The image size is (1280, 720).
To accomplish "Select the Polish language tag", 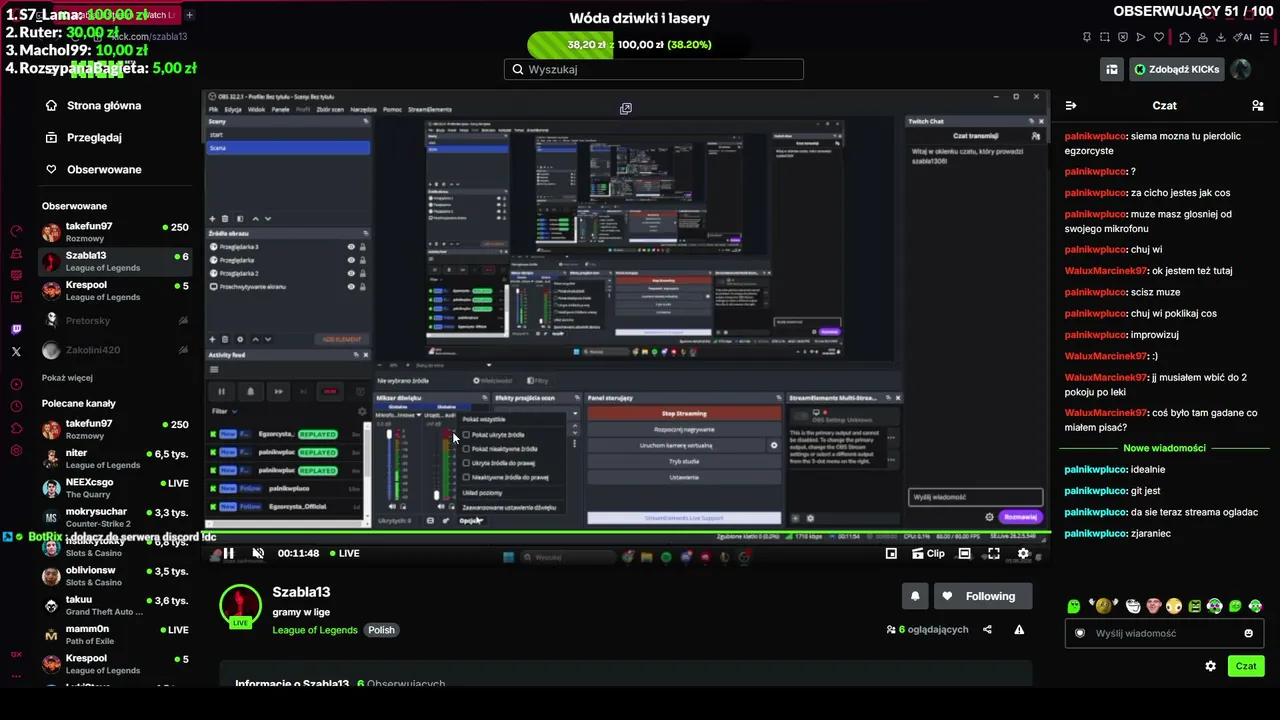I will point(381,630).
